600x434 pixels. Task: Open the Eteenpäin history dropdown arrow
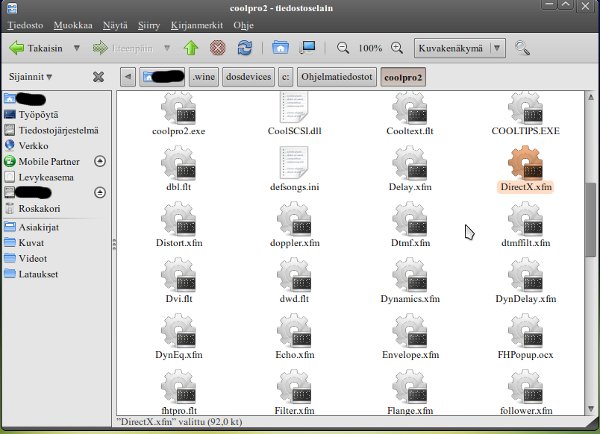[x=167, y=48]
